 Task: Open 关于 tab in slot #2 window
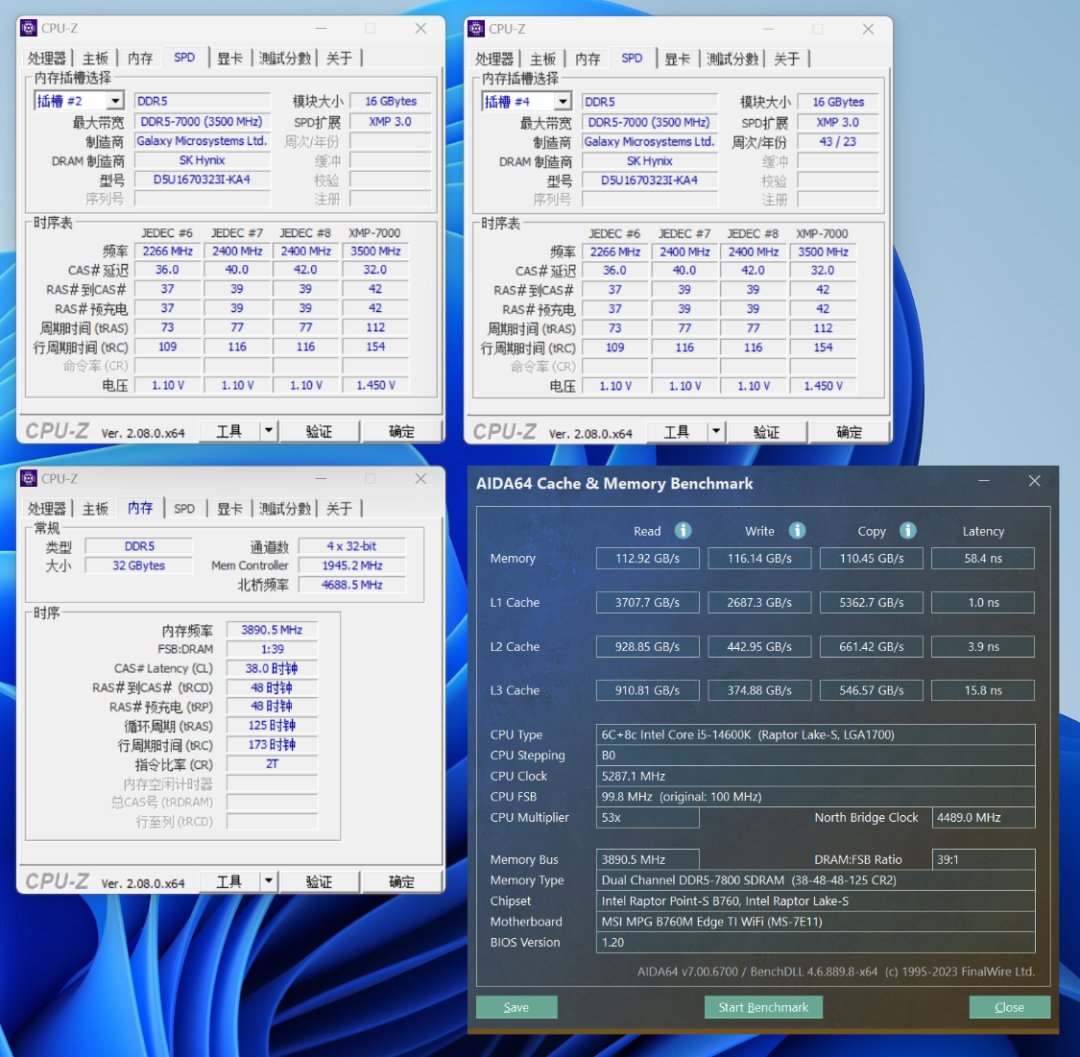338,58
